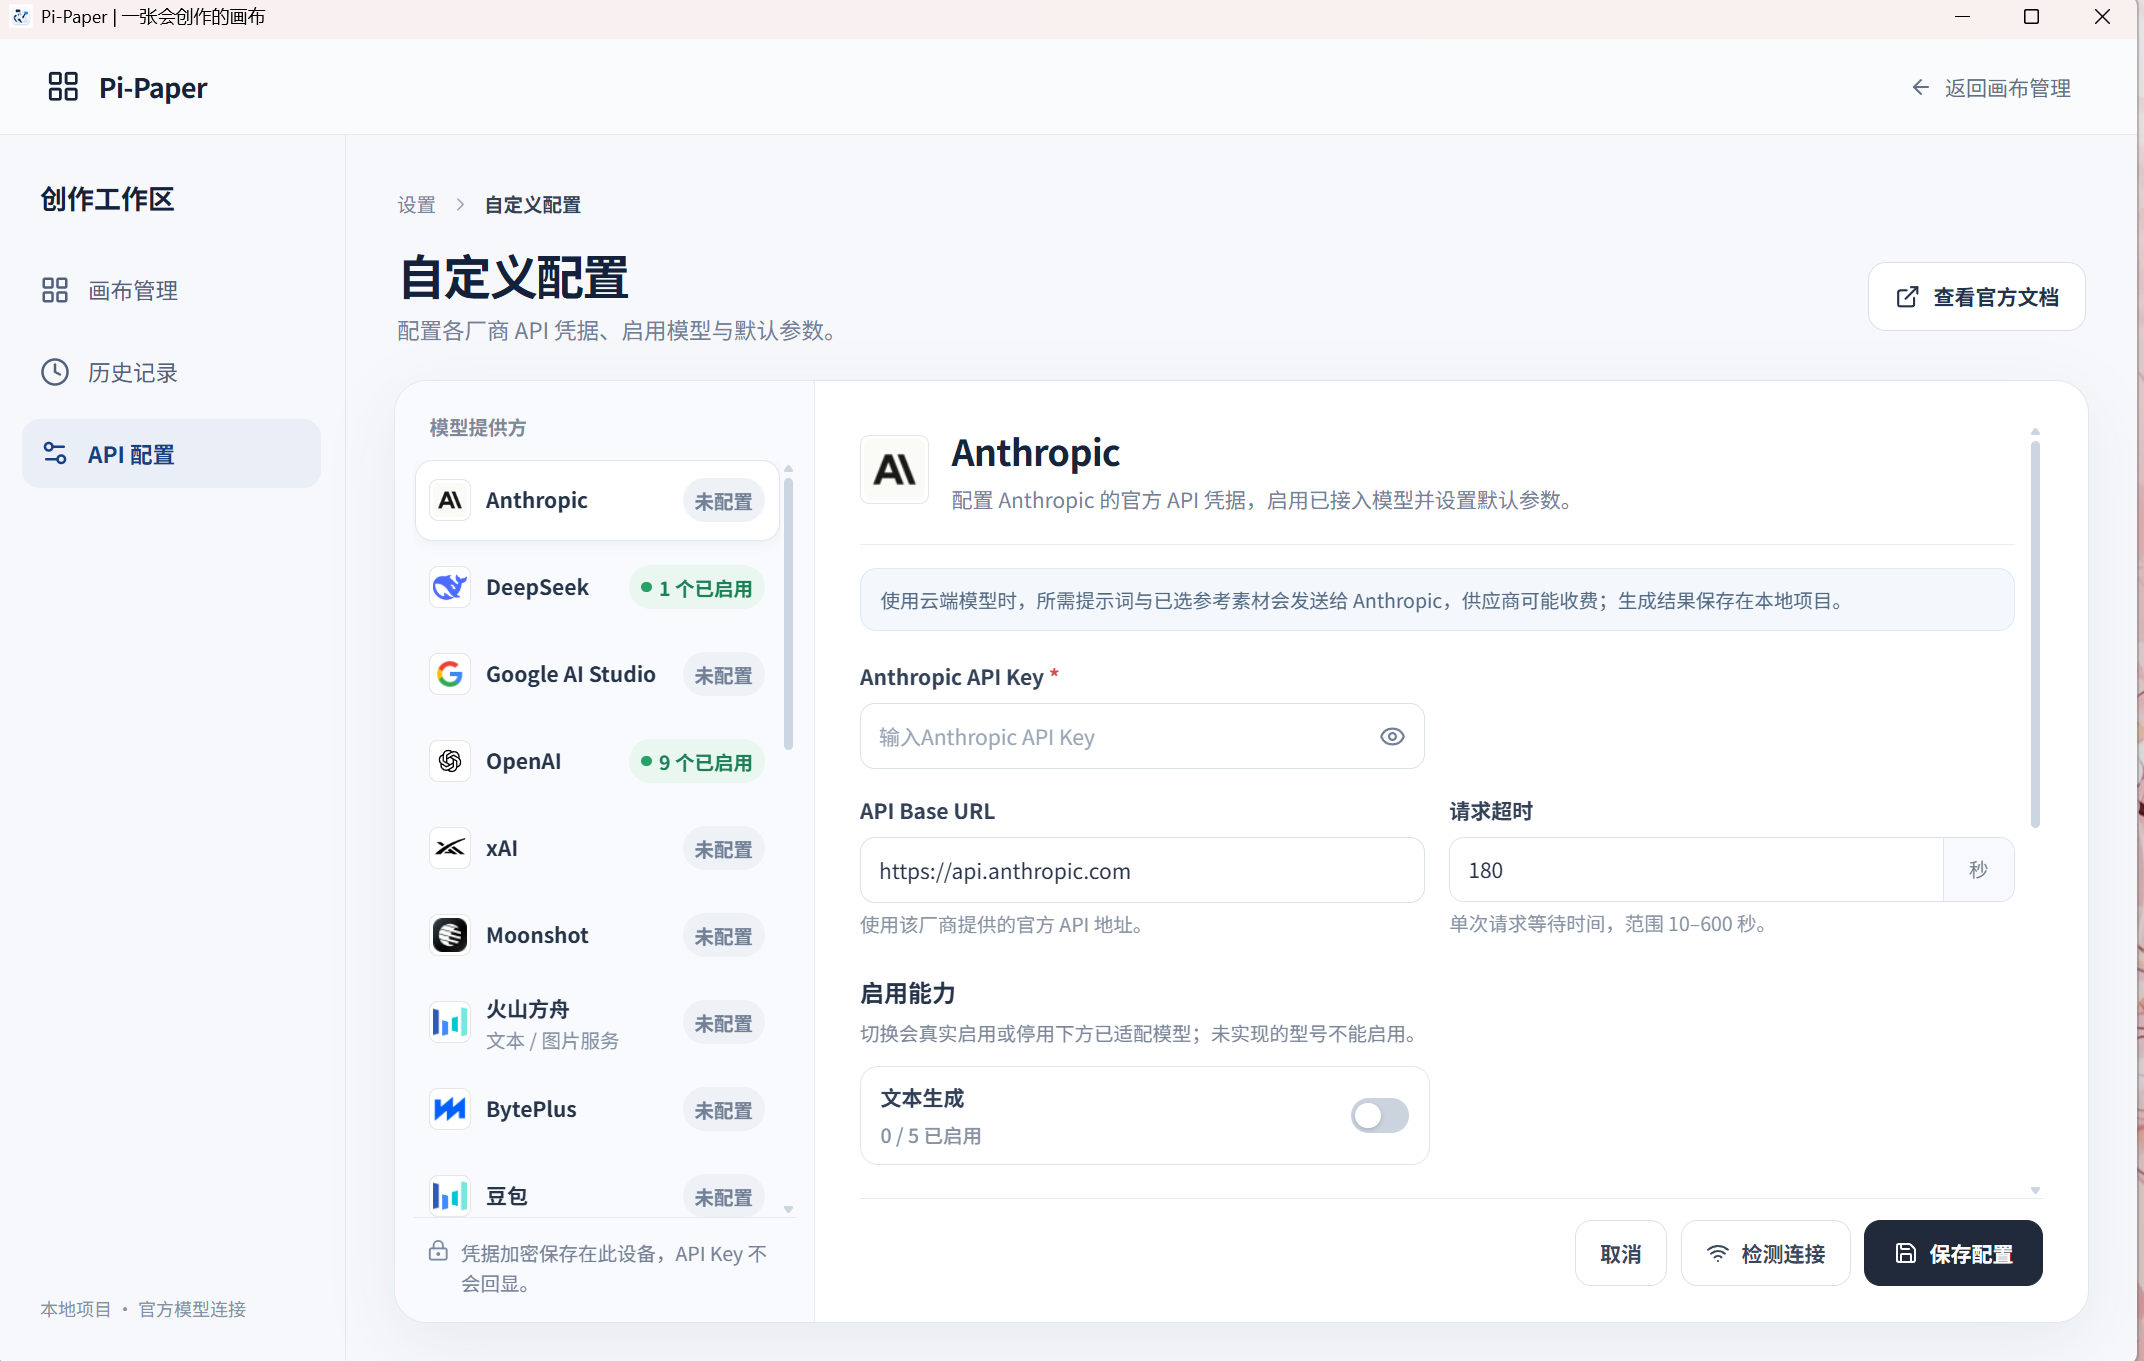This screenshot has height=1361, width=2144.
Task: Click the Google AI Studio logo icon
Action: point(450,674)
